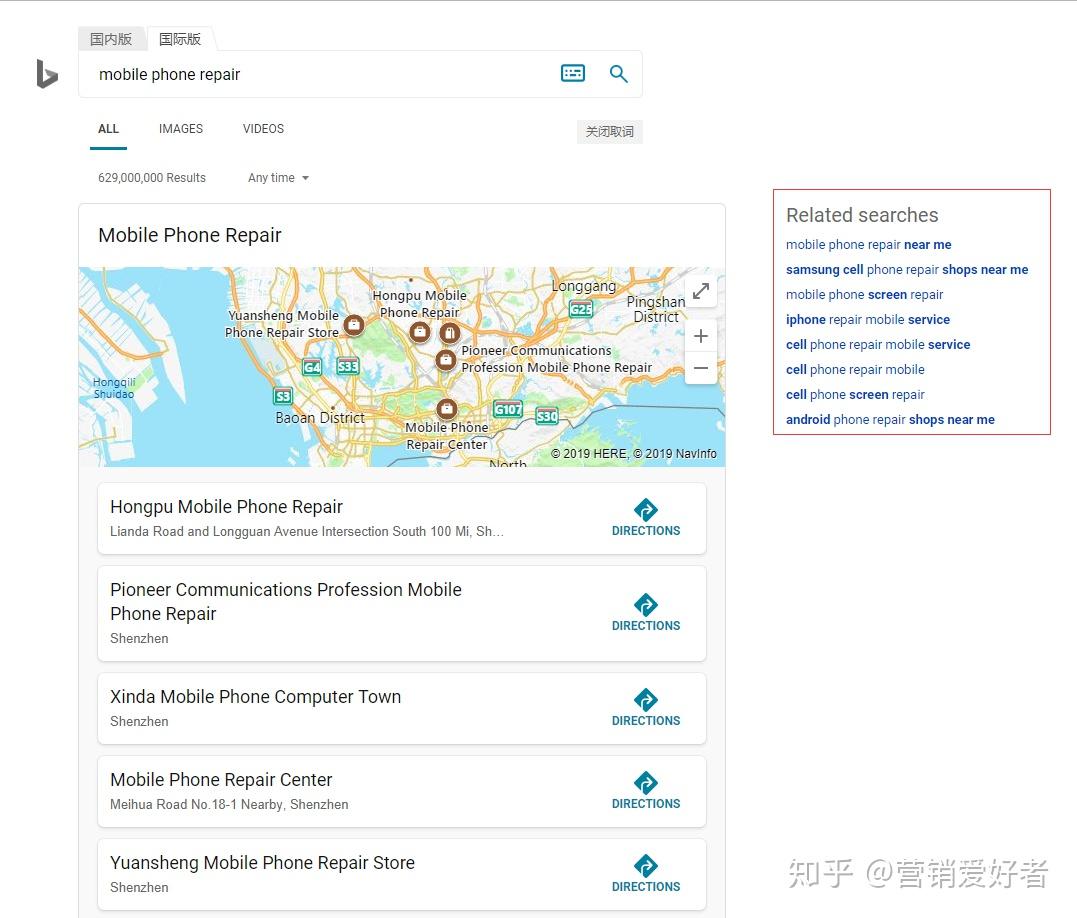Click the Lianda Road and Longguan Avenue address text
Image resolution: width=1077 pixels, height=918 pixels.
(306, 531)
